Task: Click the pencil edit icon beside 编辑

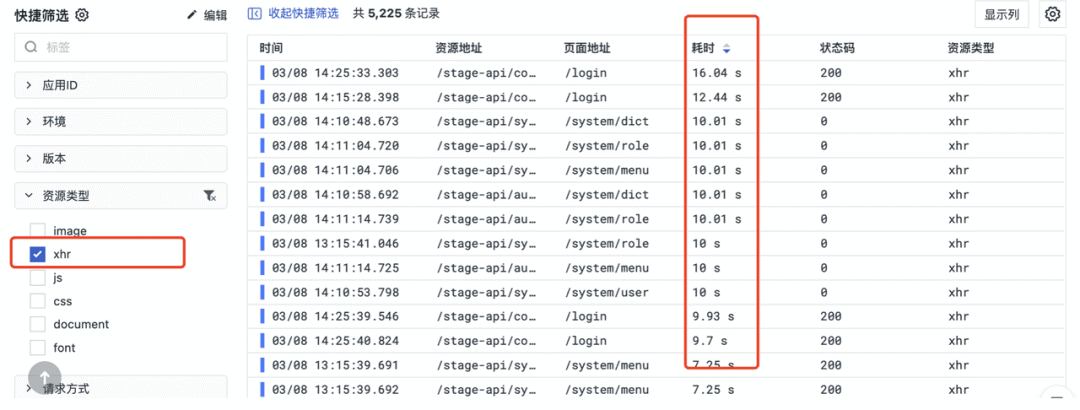Action: 192,15
